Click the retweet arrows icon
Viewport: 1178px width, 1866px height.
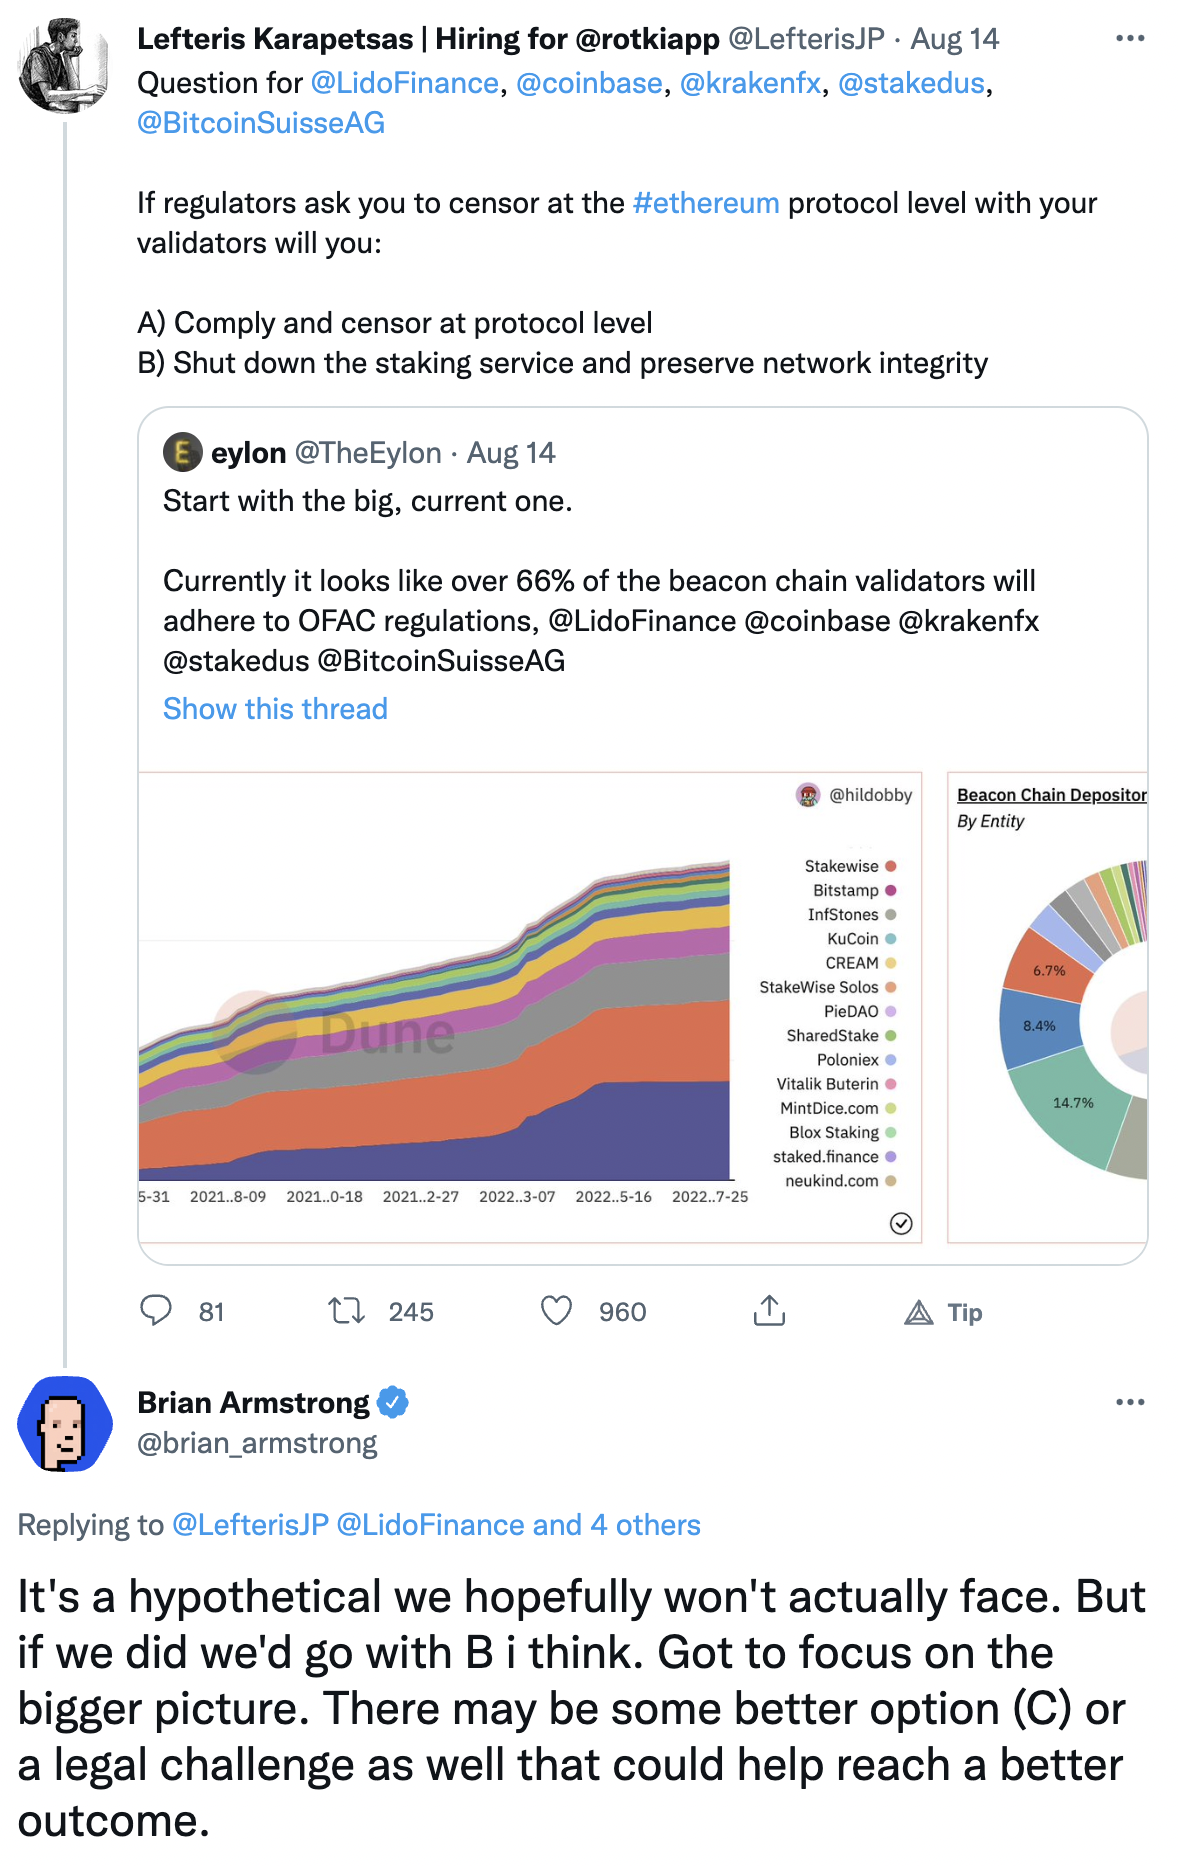click(347, 1310)
